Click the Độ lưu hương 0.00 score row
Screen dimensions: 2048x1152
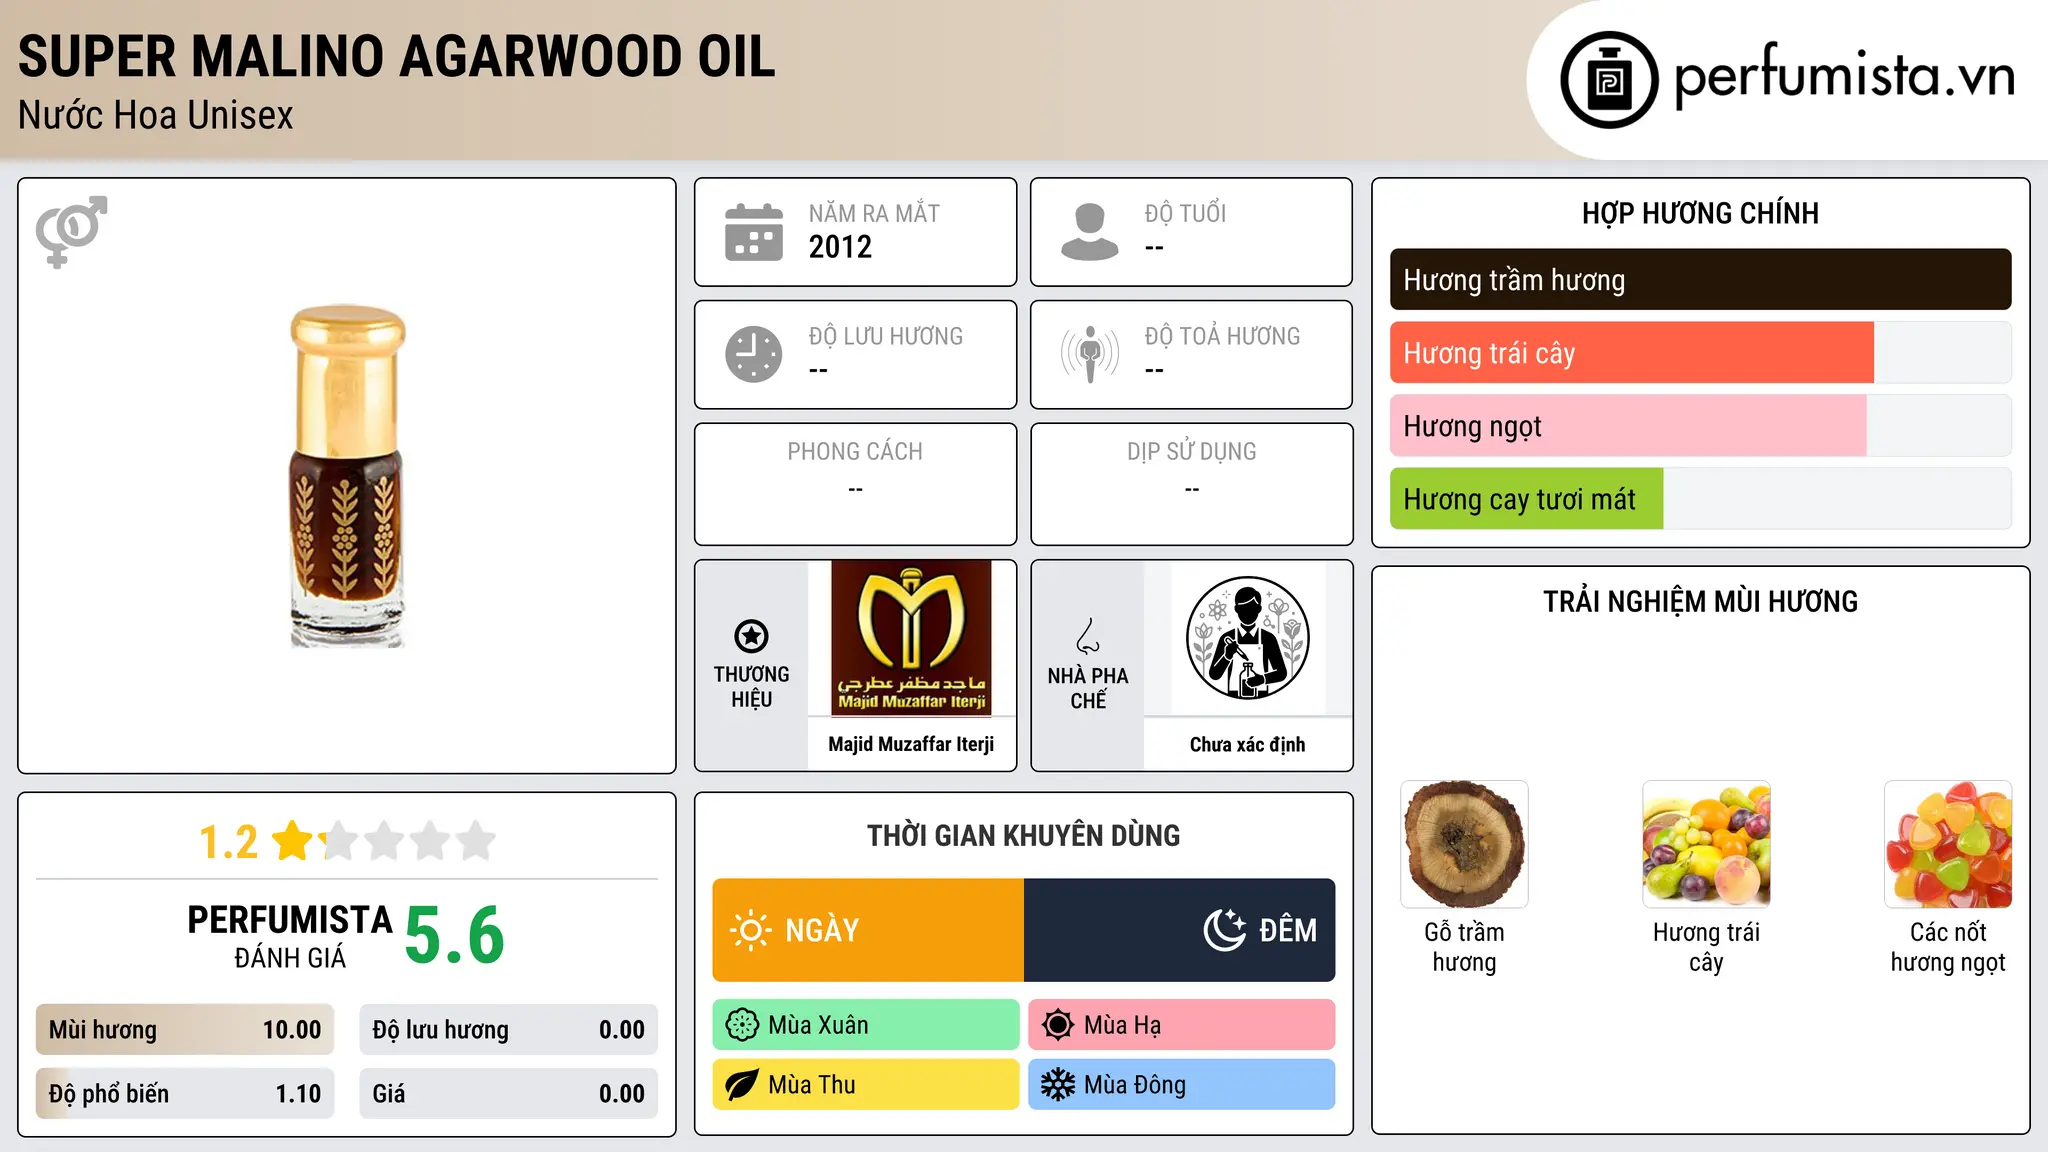(508, 1030)
